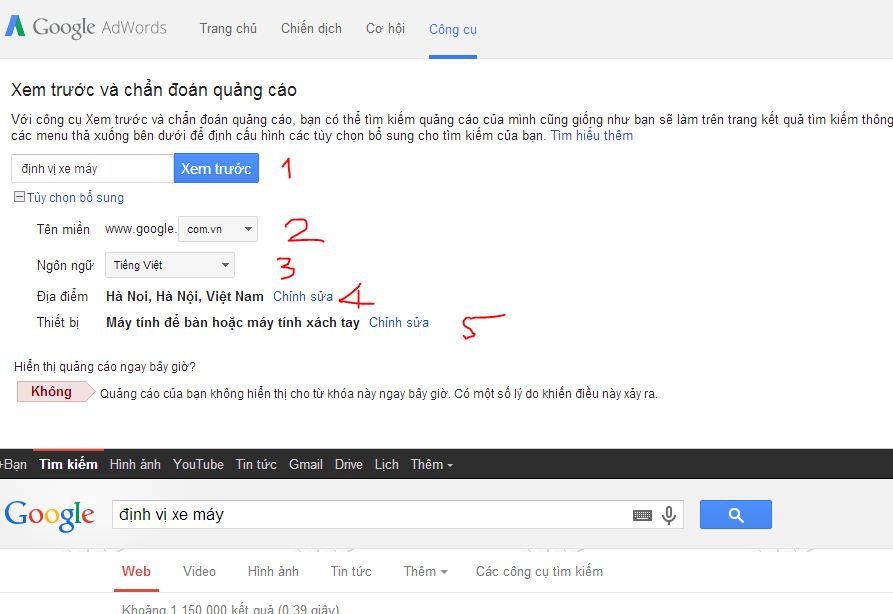Click the Xem trước button

(216, 168)
